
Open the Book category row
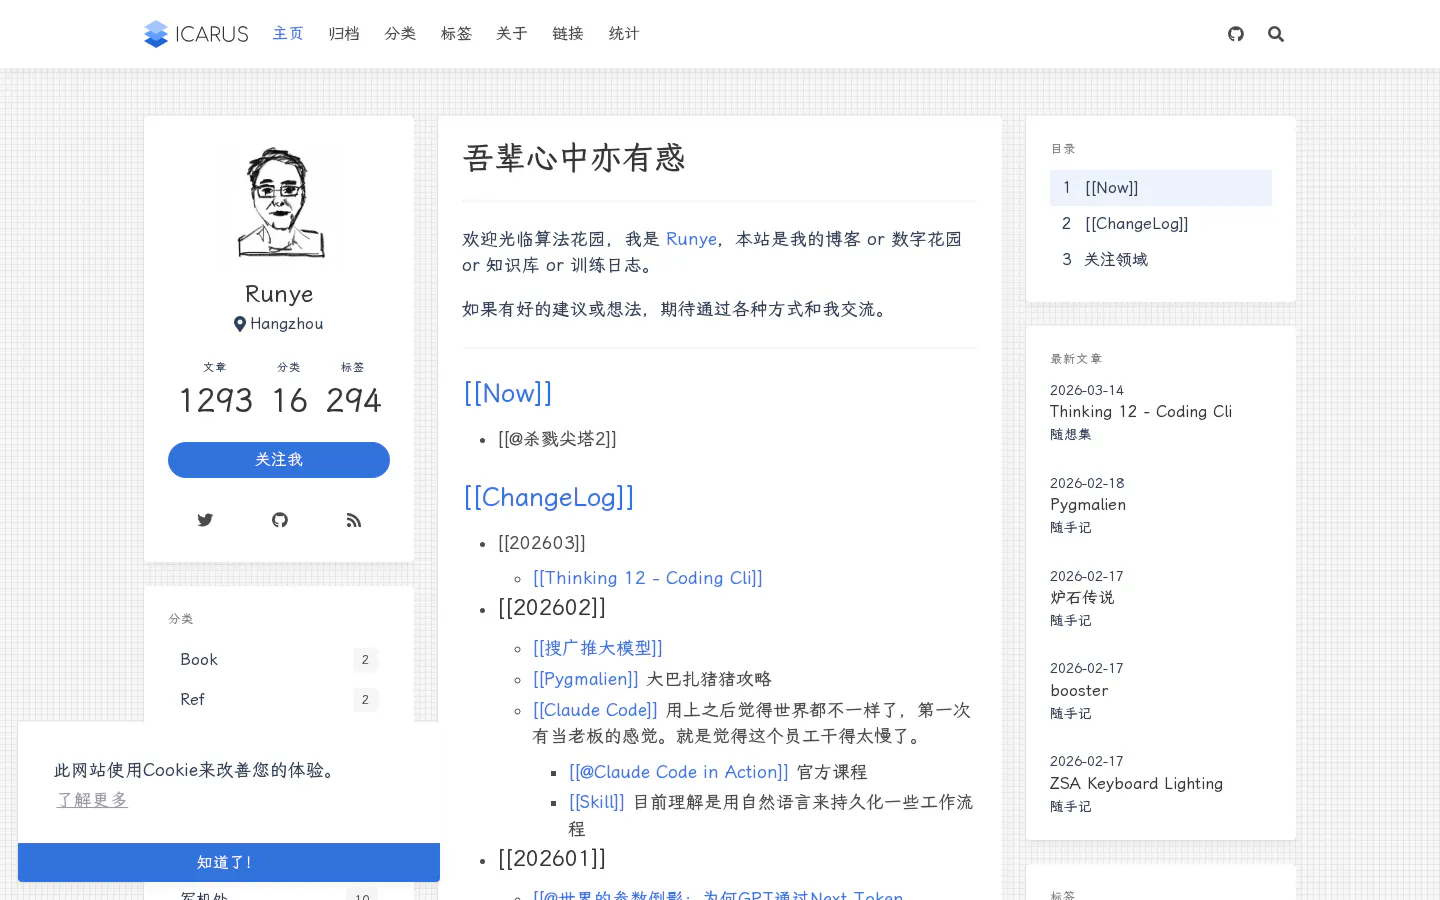tap(279, 660)
